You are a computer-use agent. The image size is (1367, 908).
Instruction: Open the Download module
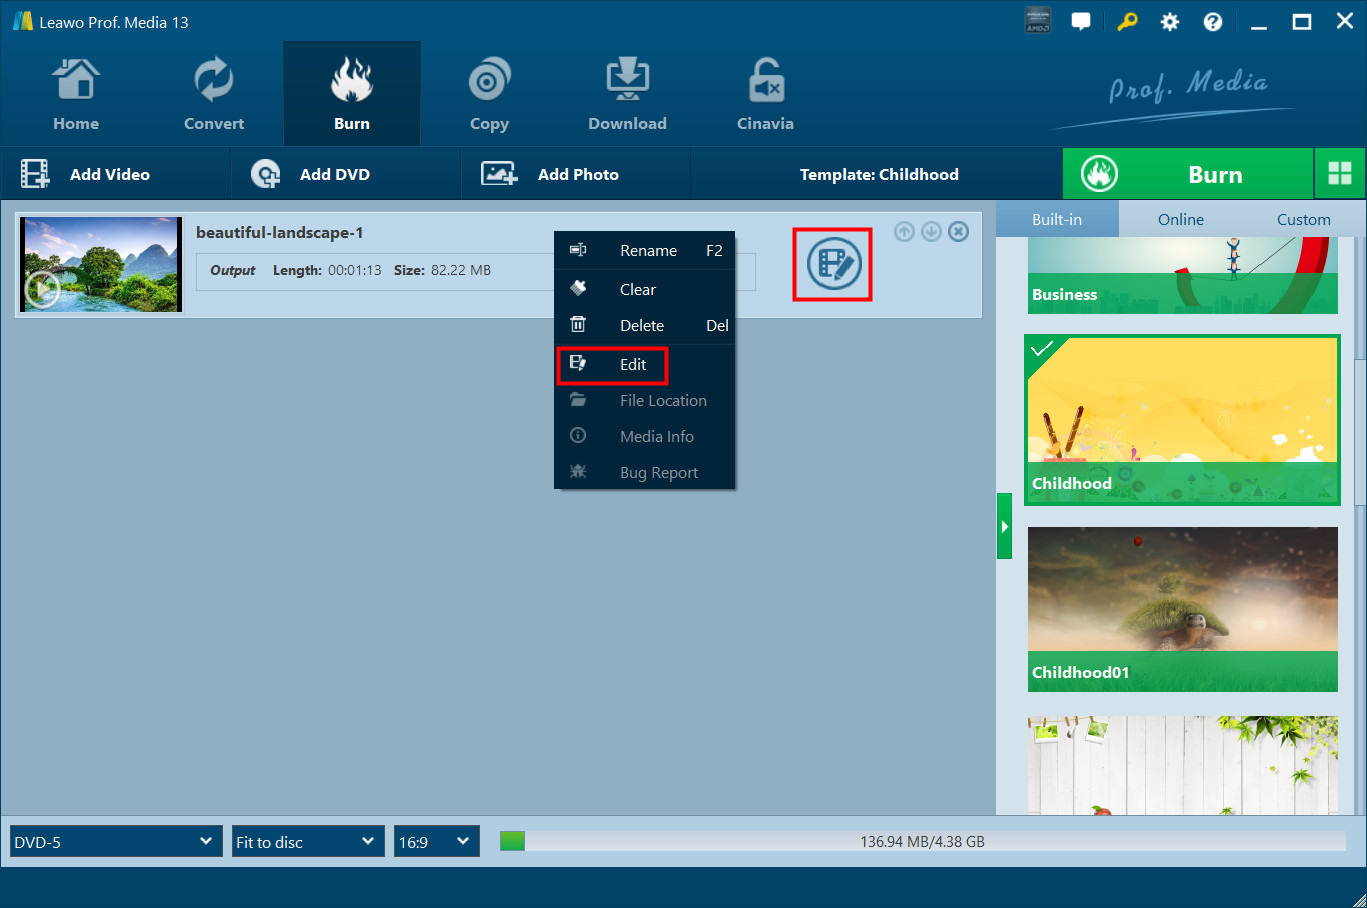(x=627, y=95)
